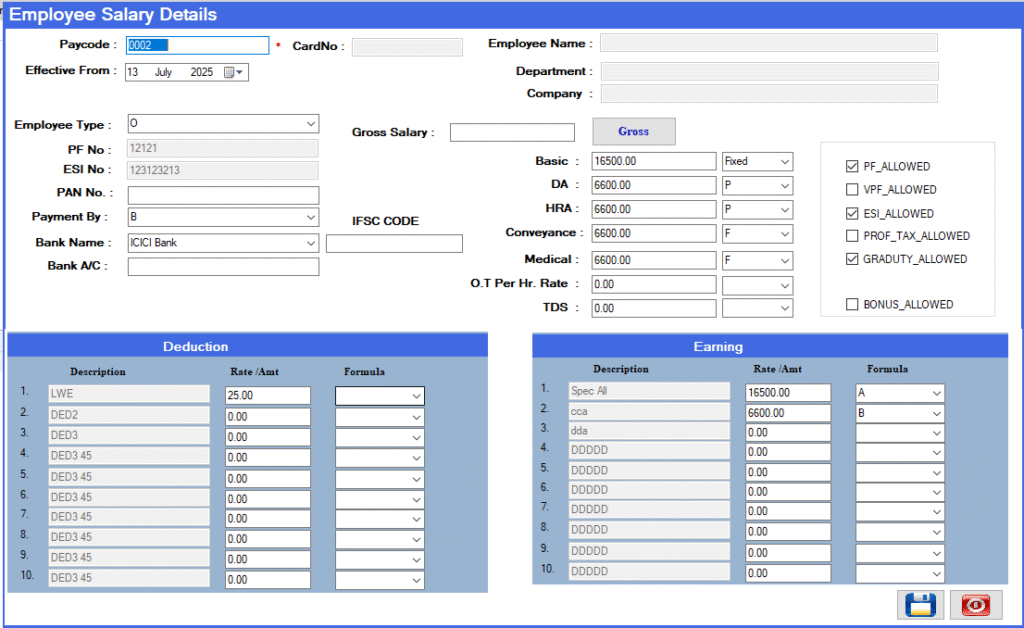
Task: Uncheck the GRADUTY_ALLOWED checkbox
Action: coord(852,259)
